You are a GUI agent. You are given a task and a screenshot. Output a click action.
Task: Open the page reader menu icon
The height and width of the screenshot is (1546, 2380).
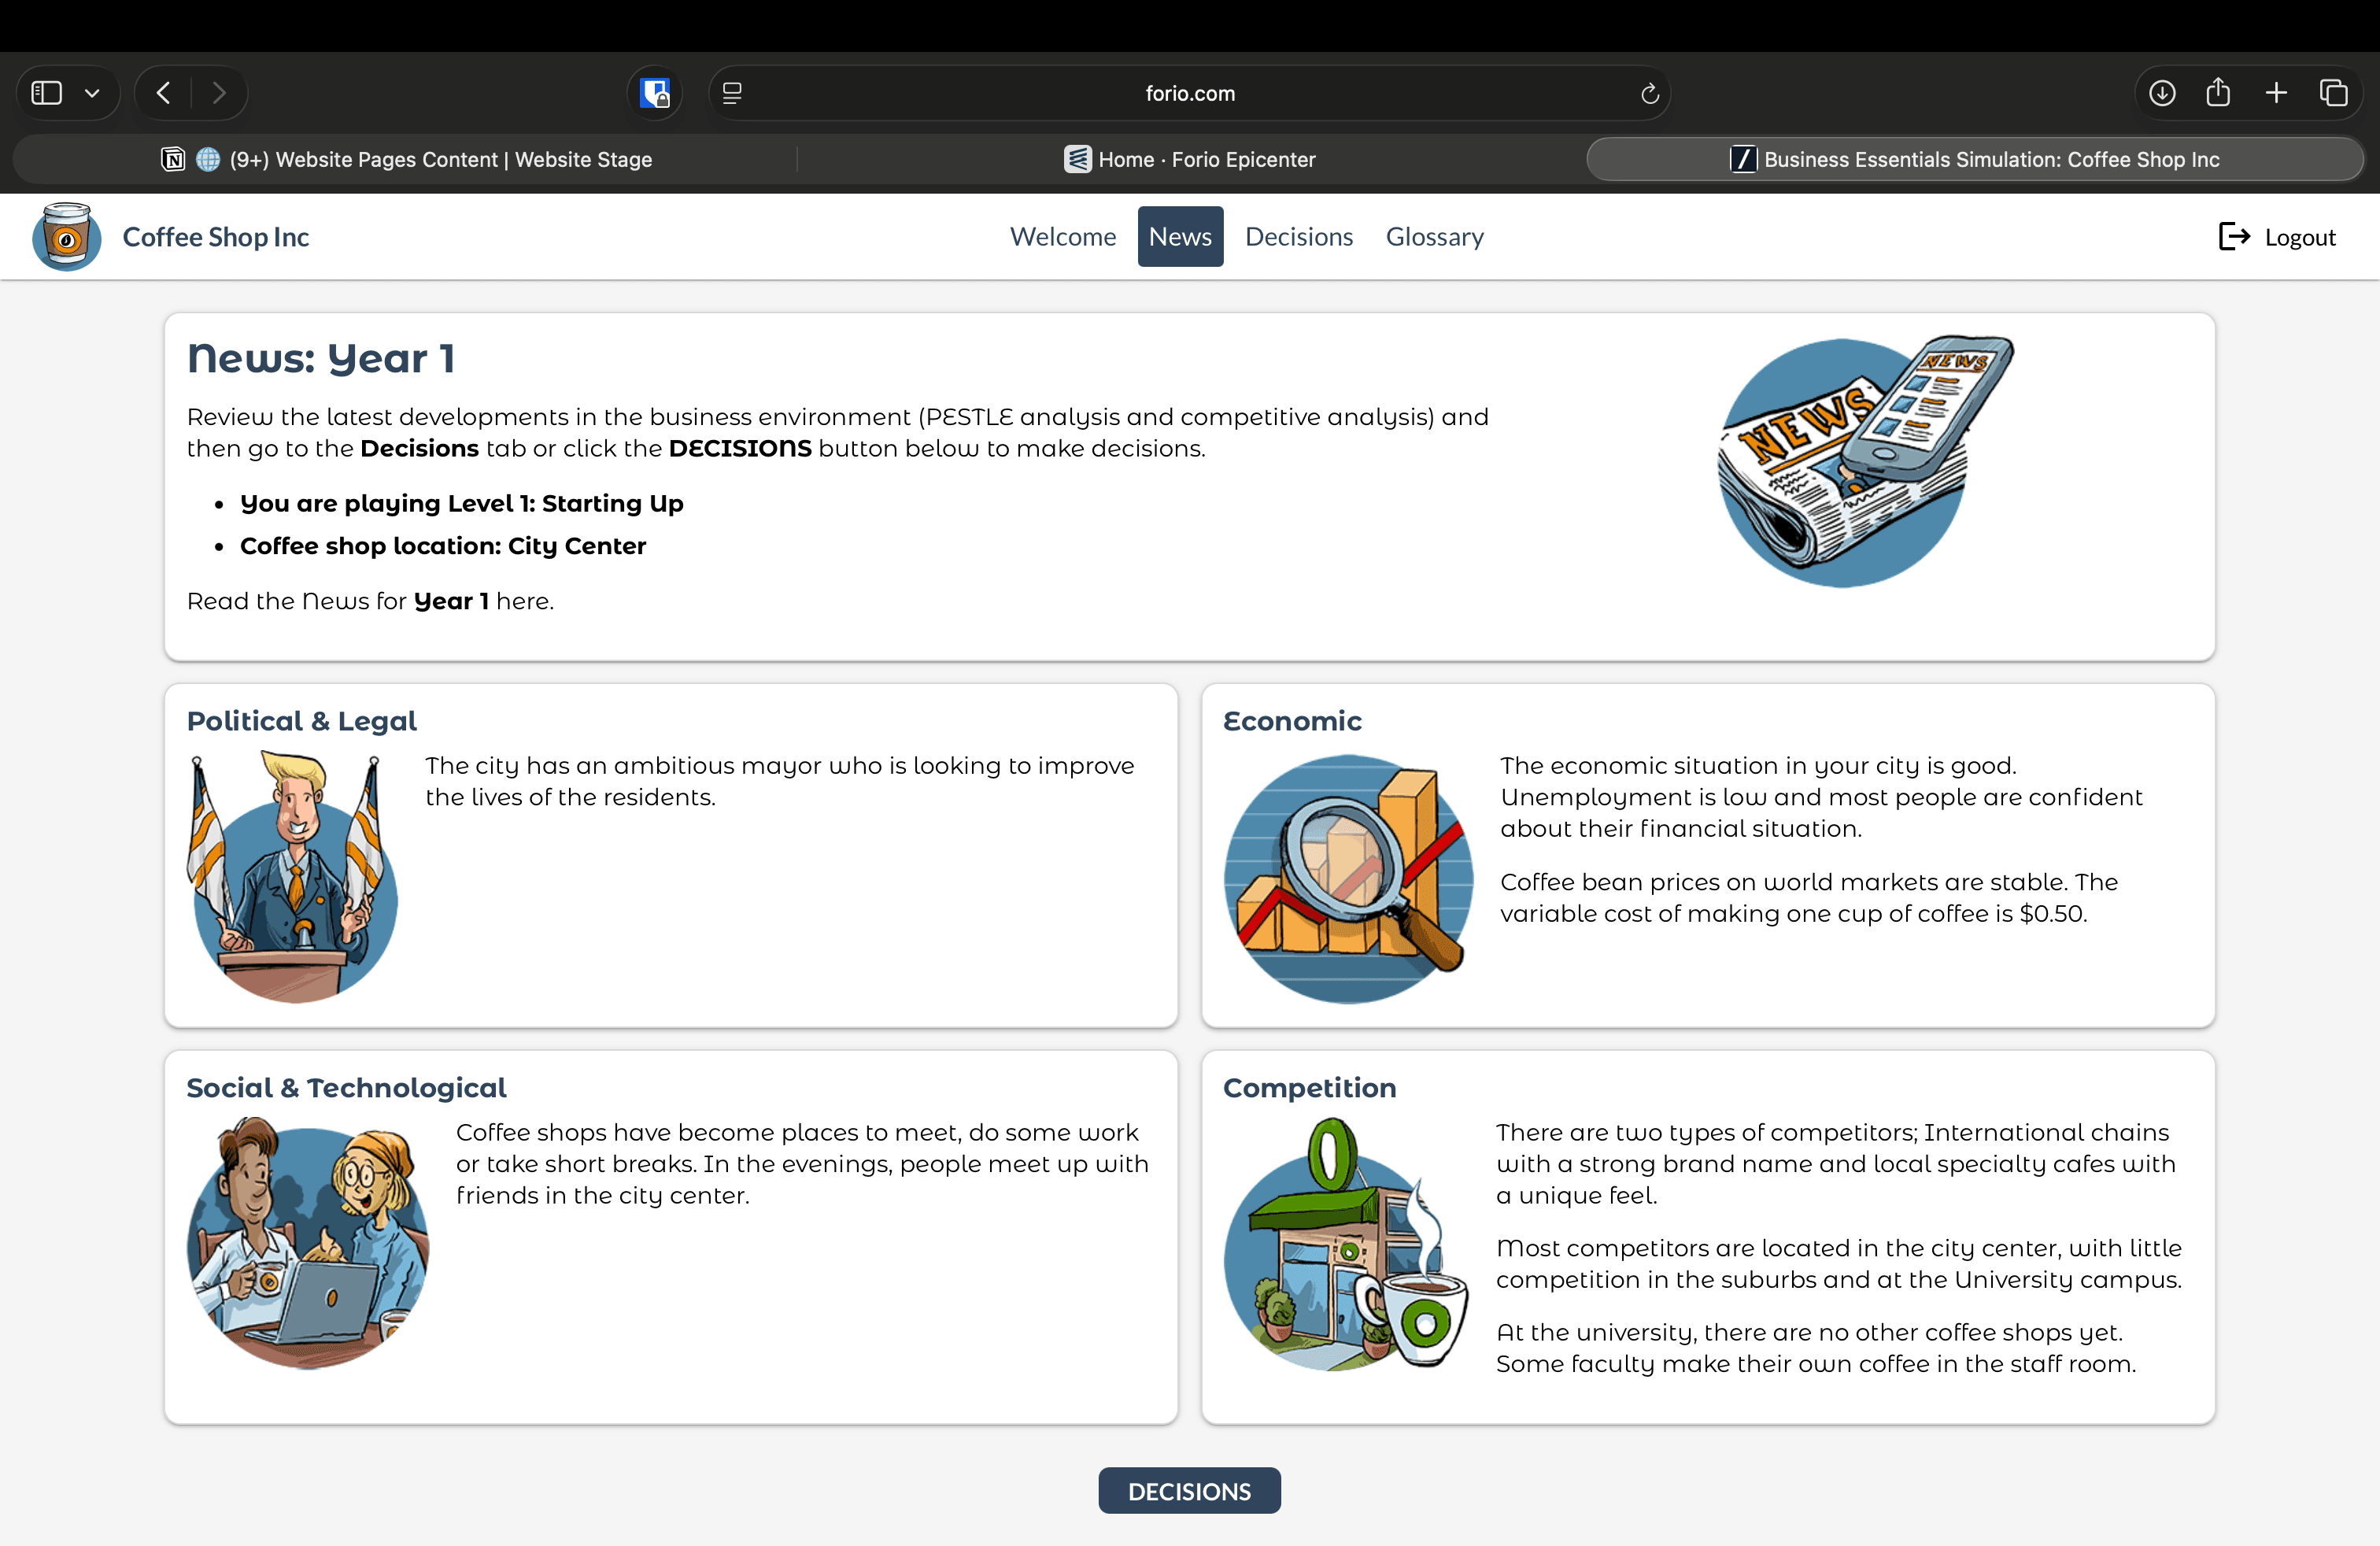coord(732,93)
